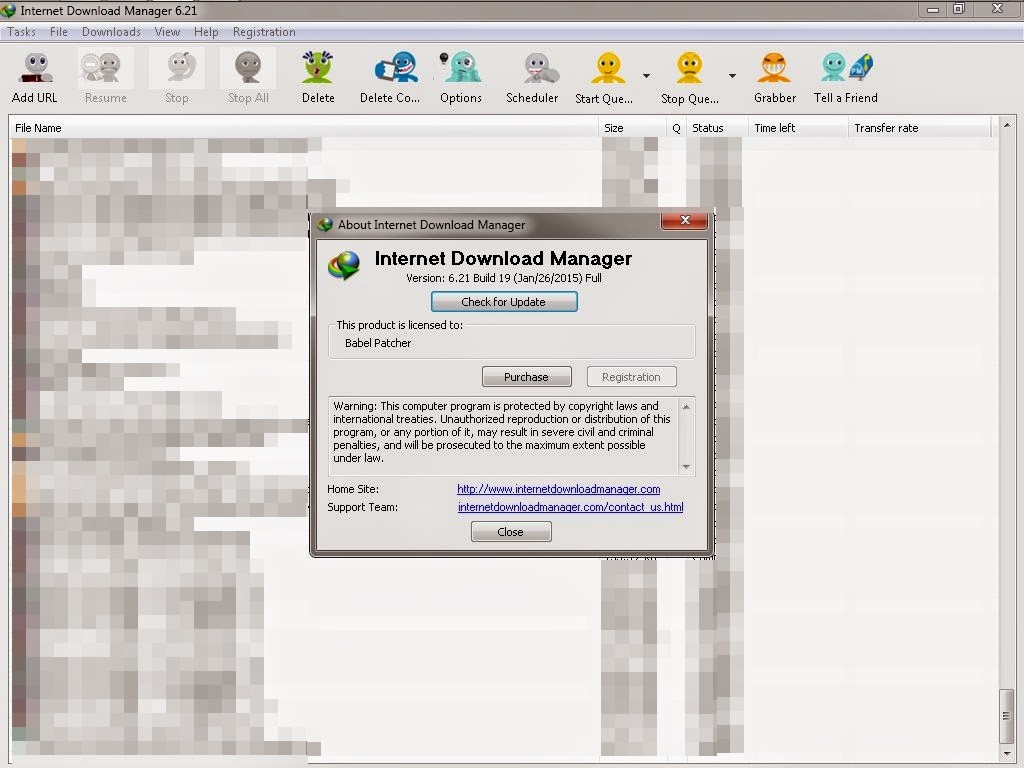
Task: Open the View menu
Action: 167,32
